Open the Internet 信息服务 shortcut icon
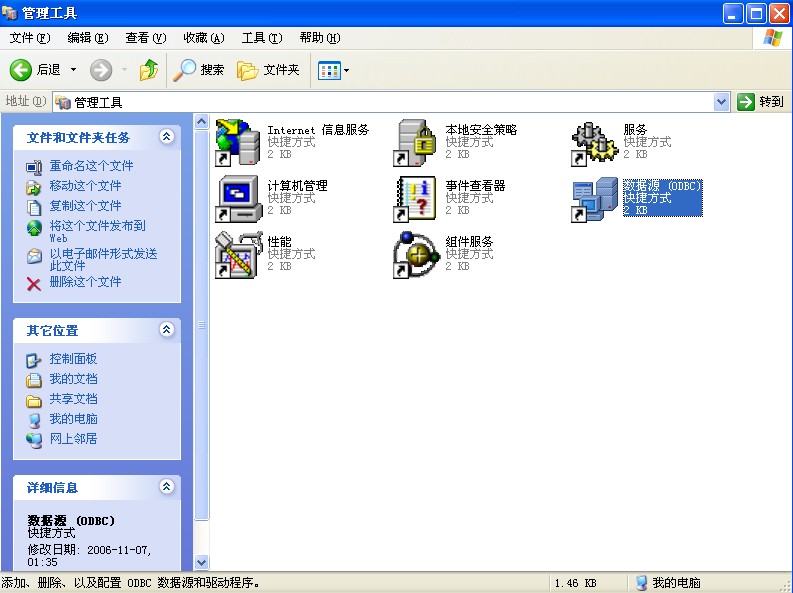This screenshot has width=793, height=593. click(x=238, y=142)
